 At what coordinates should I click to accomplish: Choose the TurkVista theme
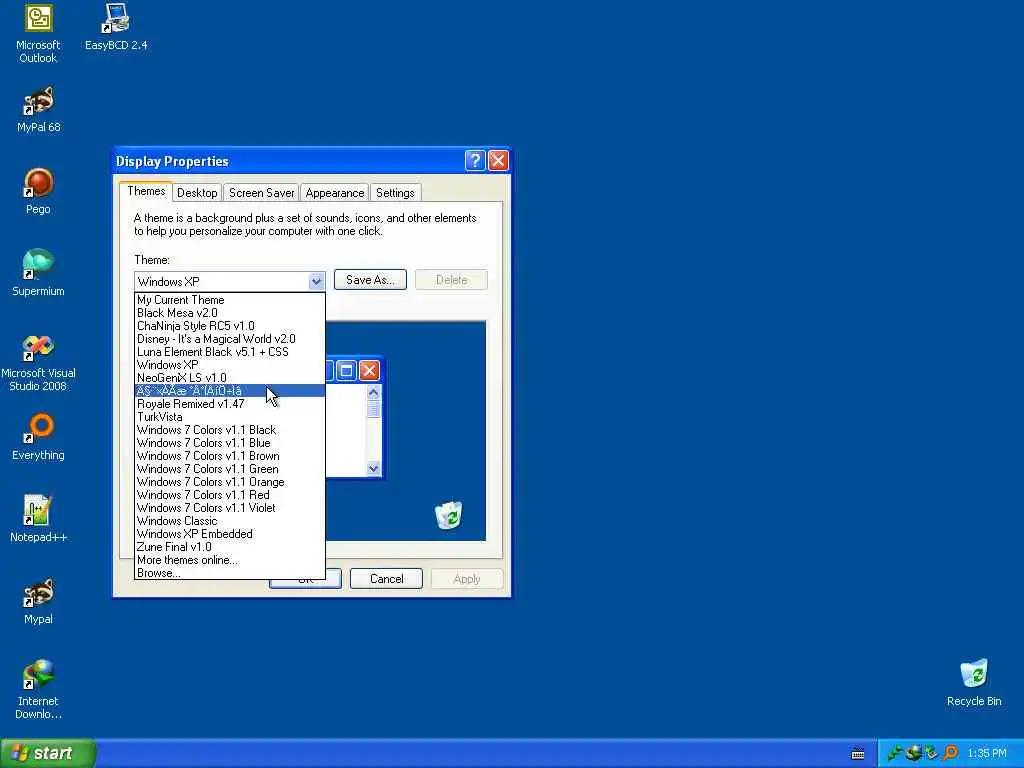click(x=229, y=417)
